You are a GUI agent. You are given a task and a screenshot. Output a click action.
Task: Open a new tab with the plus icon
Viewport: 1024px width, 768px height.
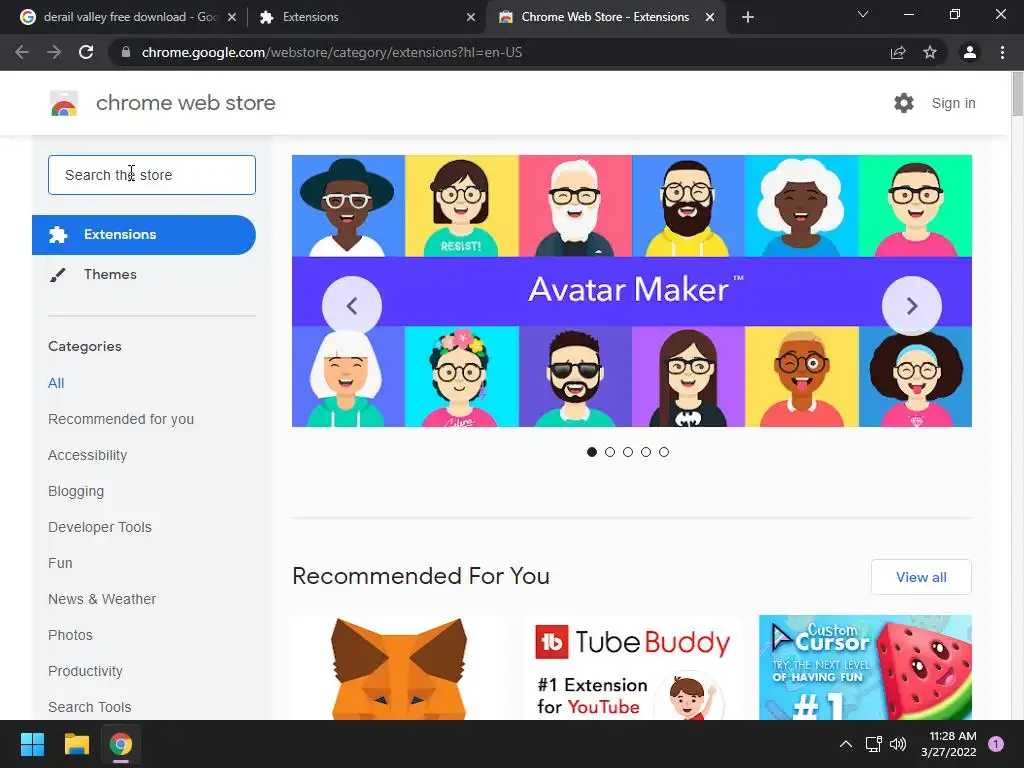pyautogui.click(x=748, y=17)
